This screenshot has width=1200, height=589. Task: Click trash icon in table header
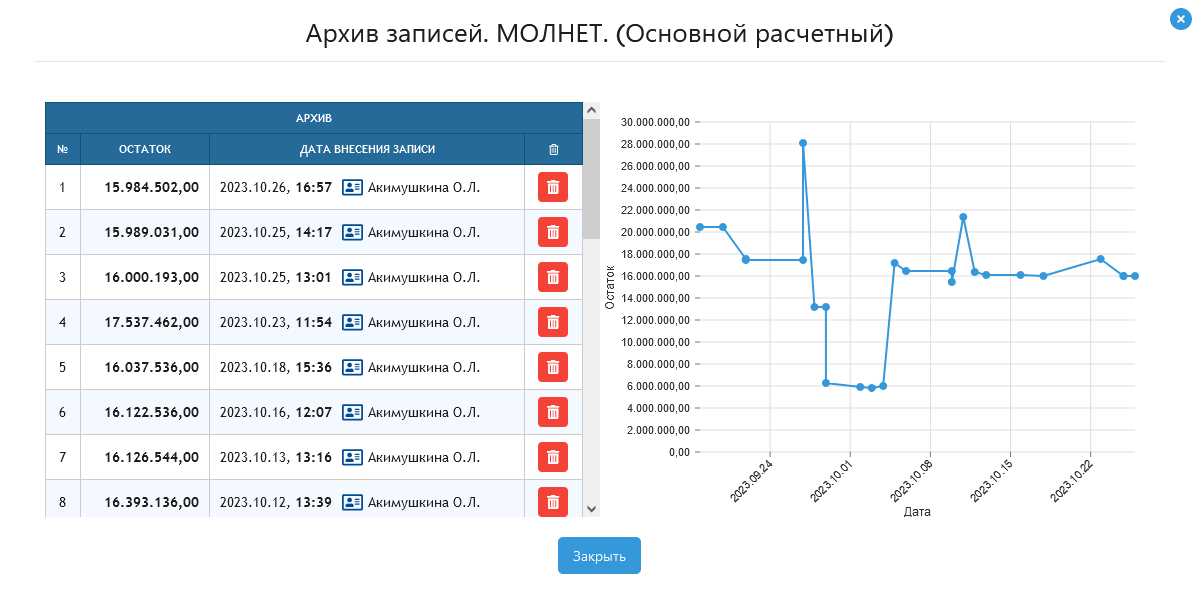553,149
